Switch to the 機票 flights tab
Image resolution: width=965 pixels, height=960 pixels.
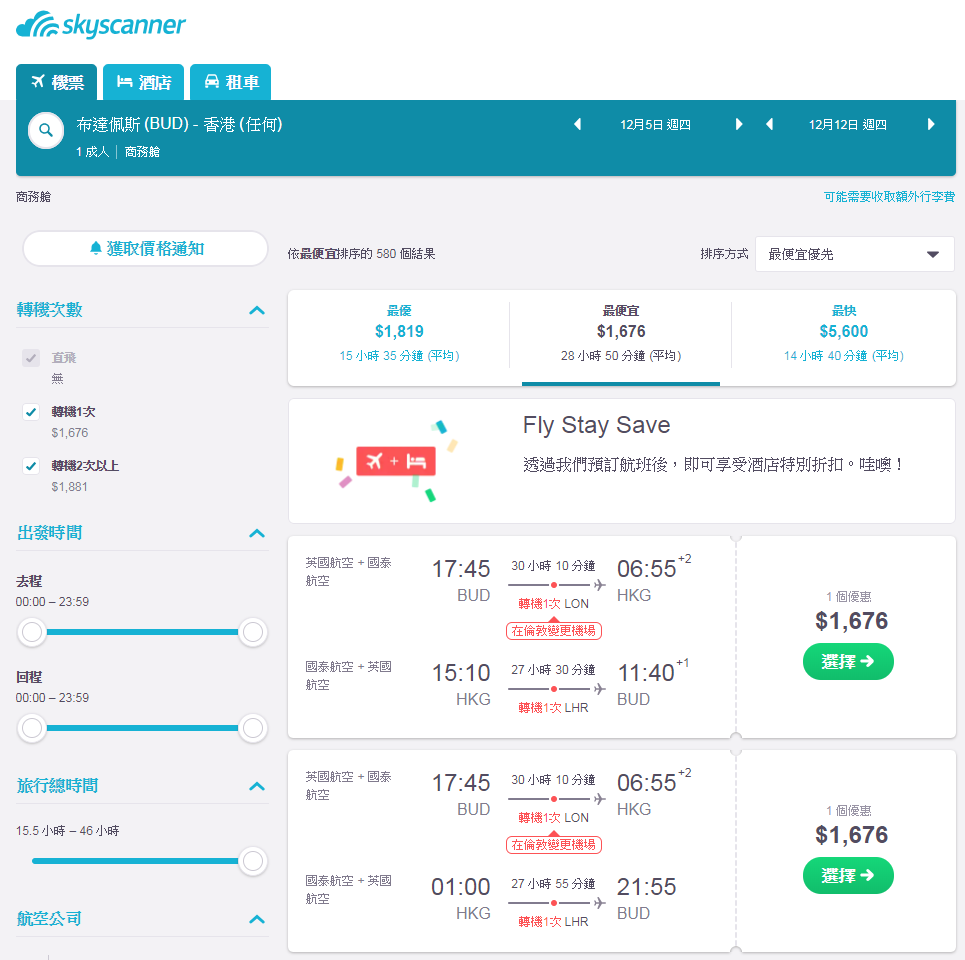(x=57, y=82)
